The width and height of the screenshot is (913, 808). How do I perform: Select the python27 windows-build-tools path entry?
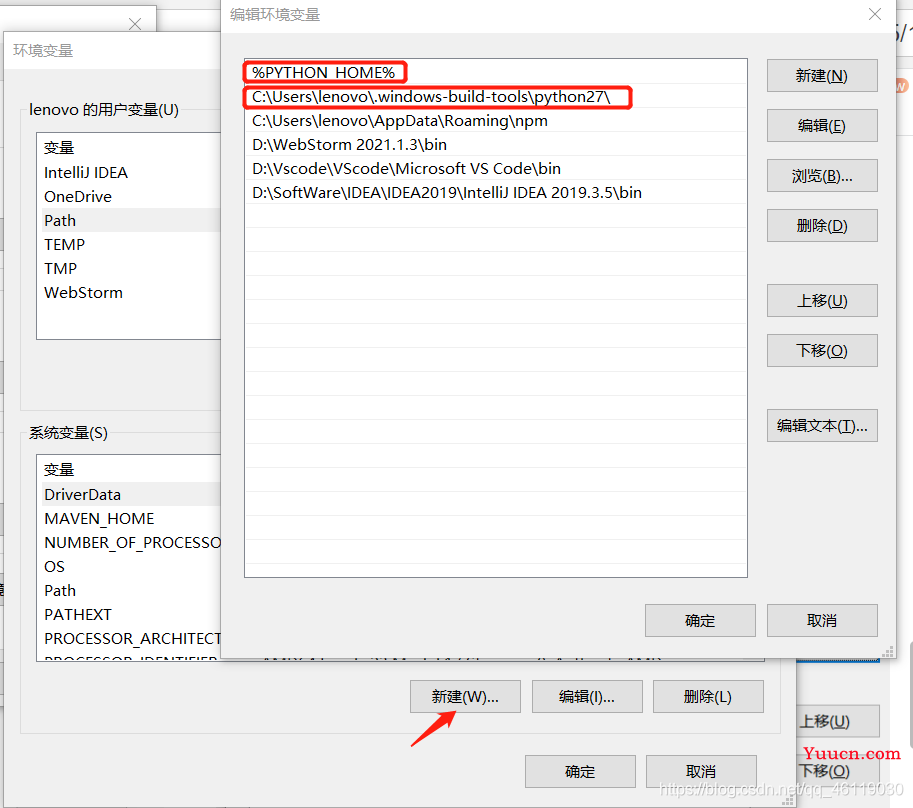coord(496,97)
